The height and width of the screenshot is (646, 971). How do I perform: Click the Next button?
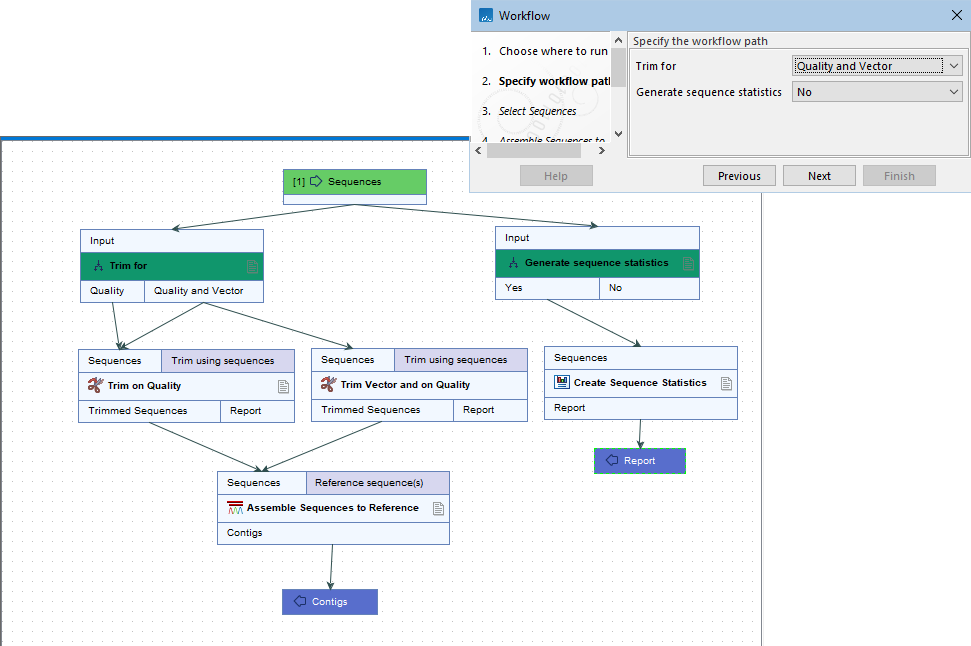coord(818,174)
